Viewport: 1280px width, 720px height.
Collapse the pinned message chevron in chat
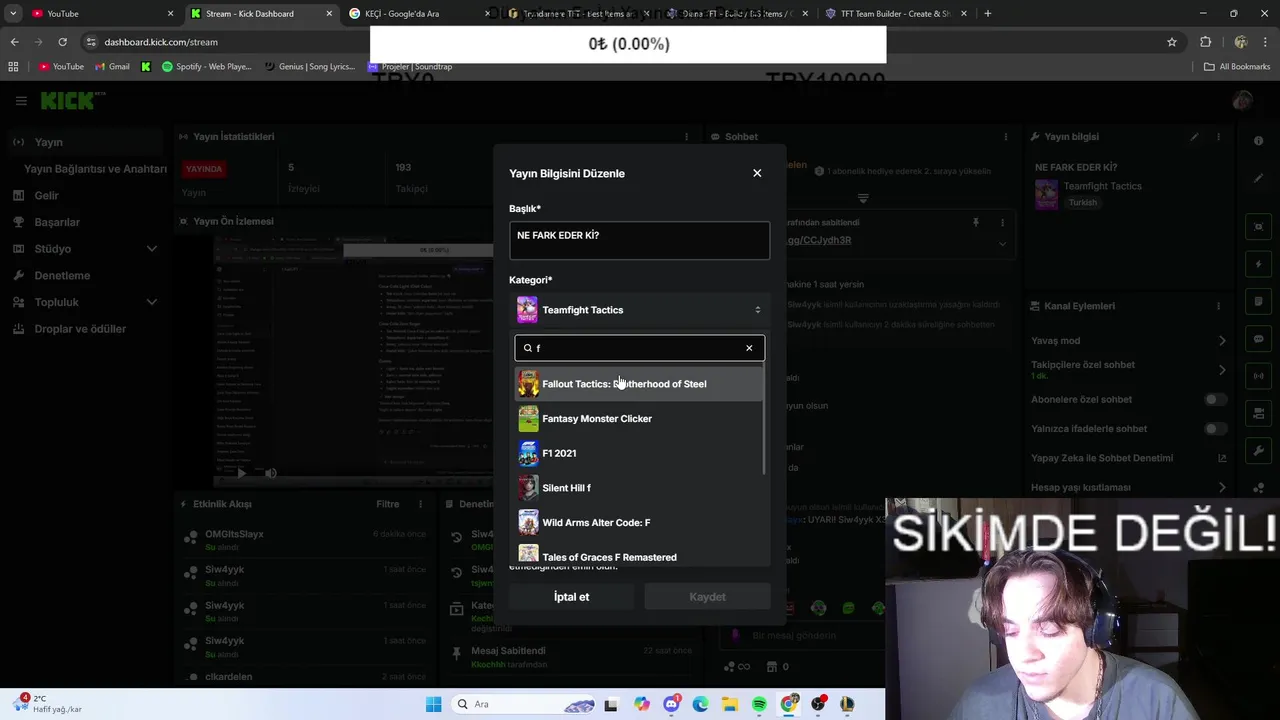pyautogui.click(x=1002, y=242)
